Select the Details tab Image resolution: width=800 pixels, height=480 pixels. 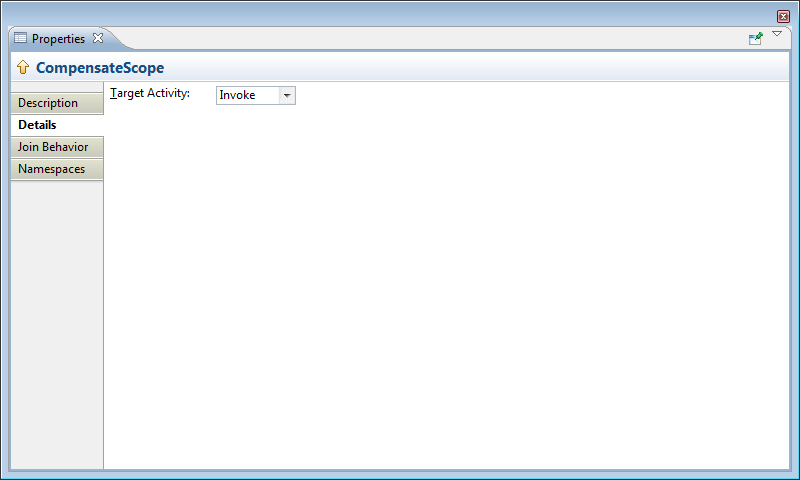click(x=57, y=125)
